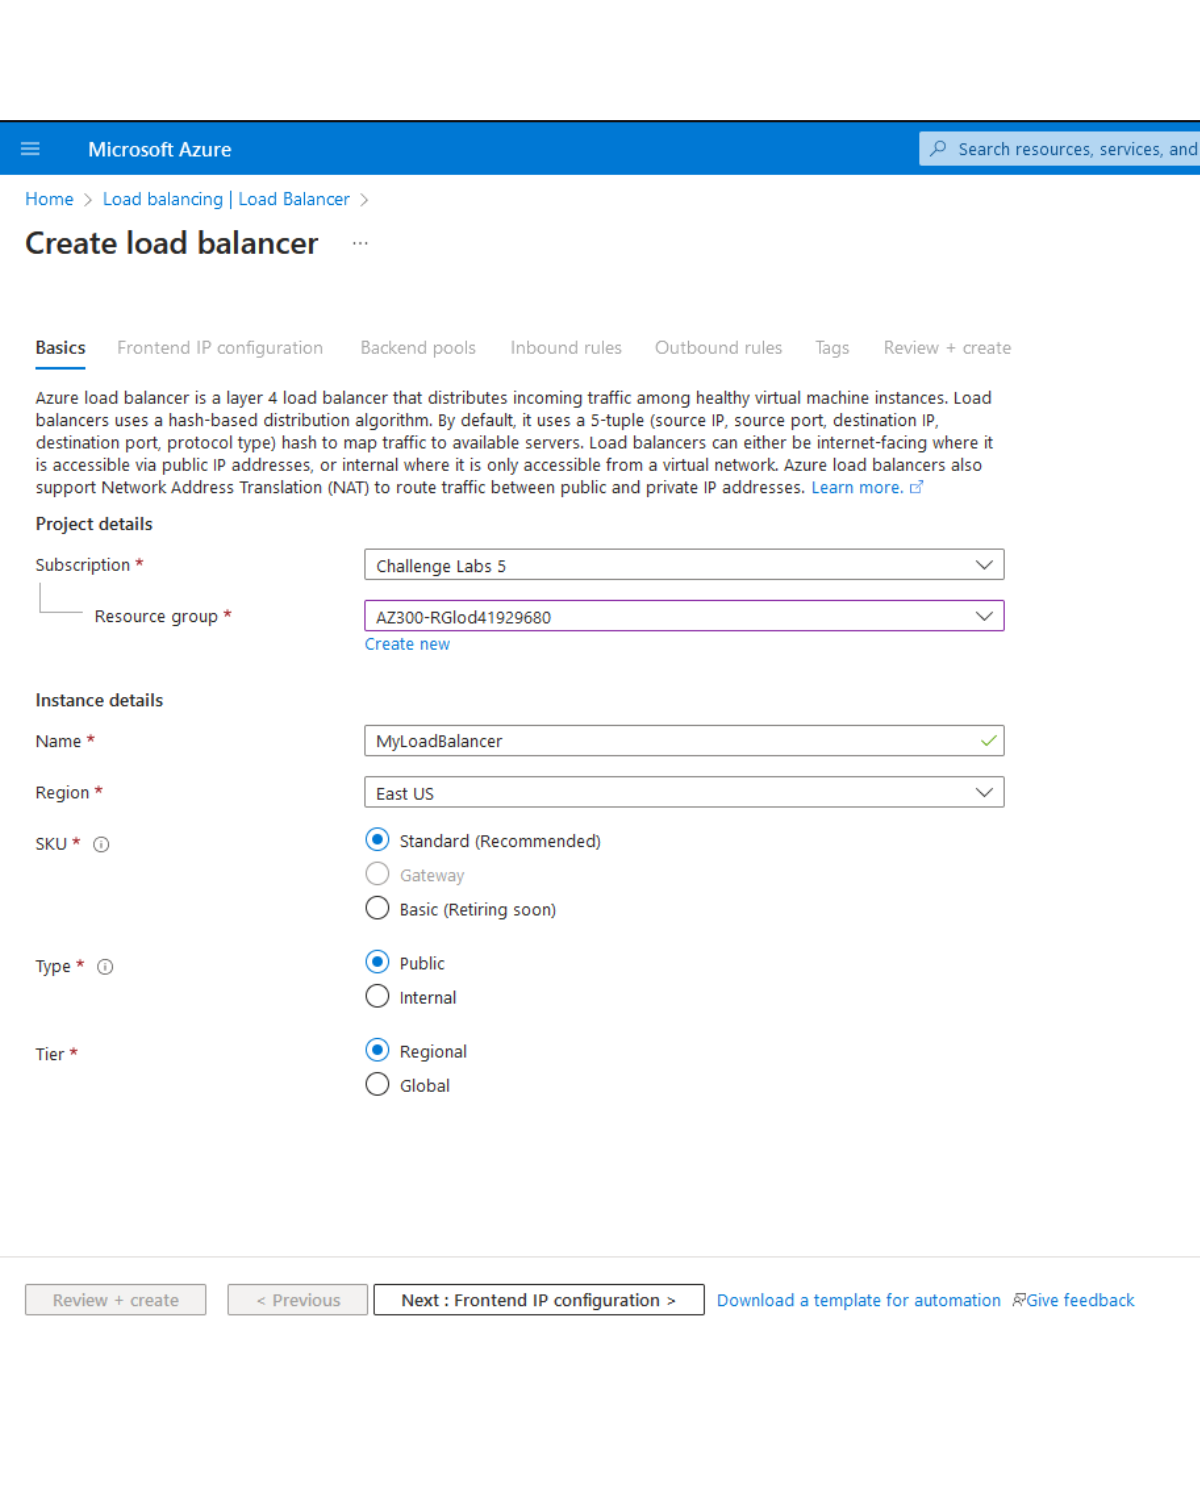The height and width of the screenshot is (1500, 1200).
Task: Open Download a template for automation link
Action: coord(859,1300)
